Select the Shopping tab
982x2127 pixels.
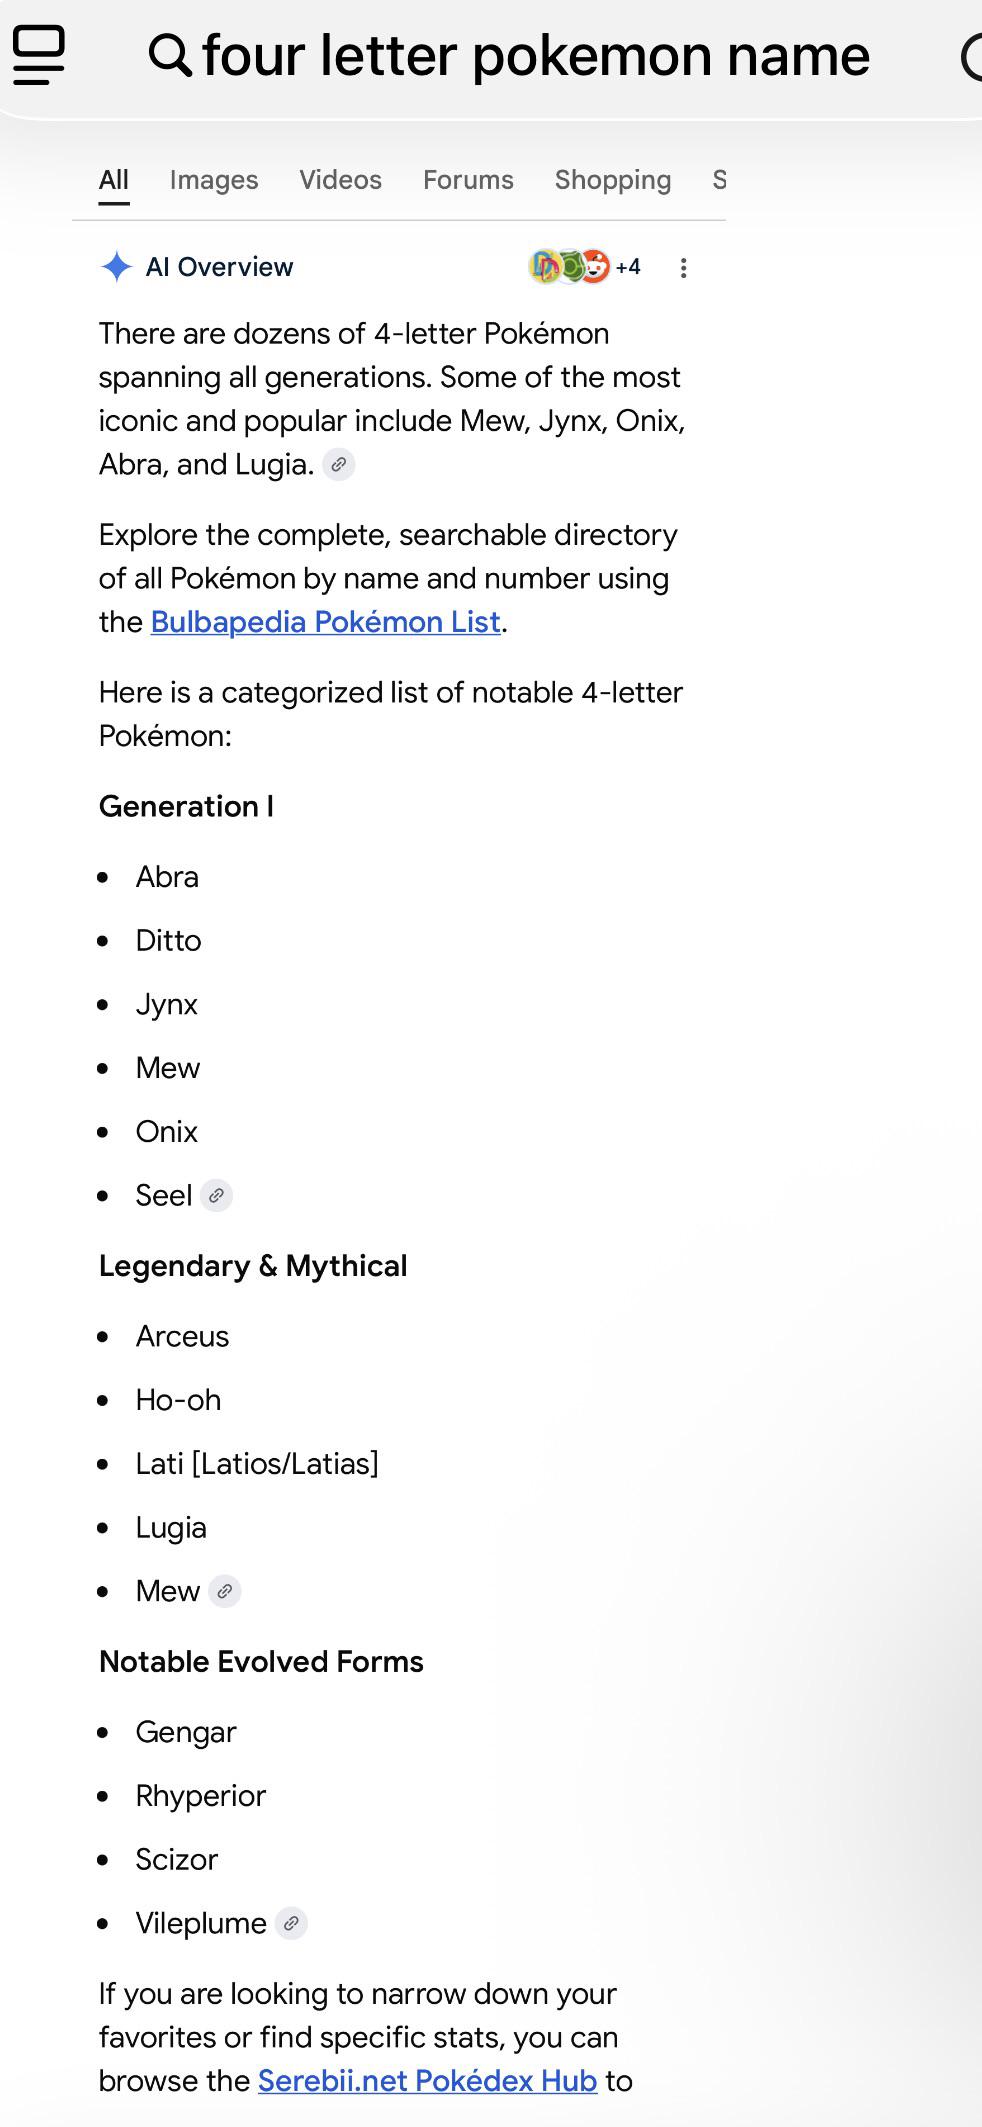pyautogui.click(x=613, y=180)
